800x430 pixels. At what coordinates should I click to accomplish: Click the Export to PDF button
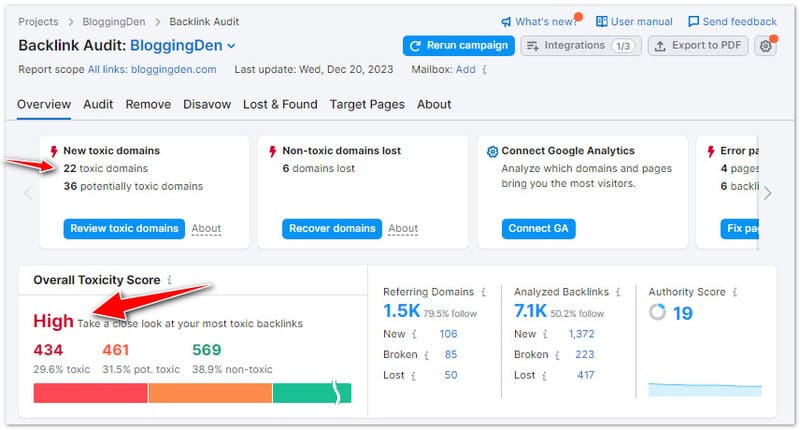pos(698,46)
